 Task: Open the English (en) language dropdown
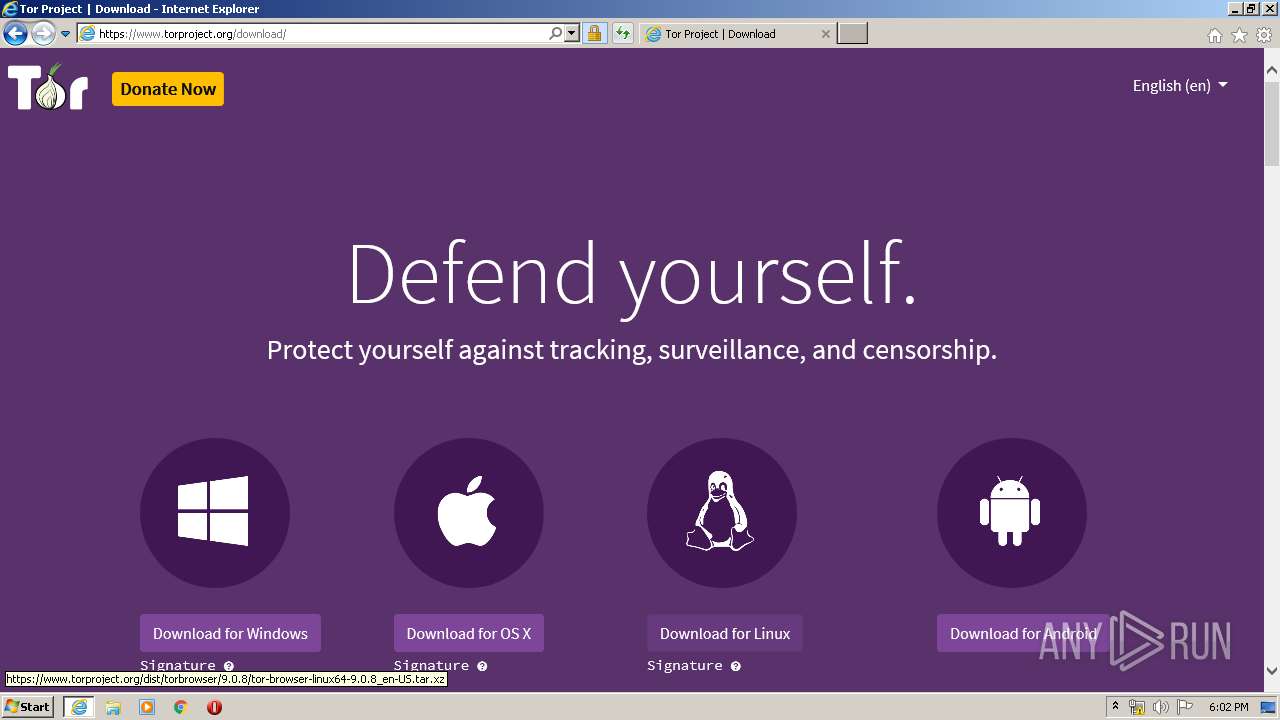click(1180, 86)
